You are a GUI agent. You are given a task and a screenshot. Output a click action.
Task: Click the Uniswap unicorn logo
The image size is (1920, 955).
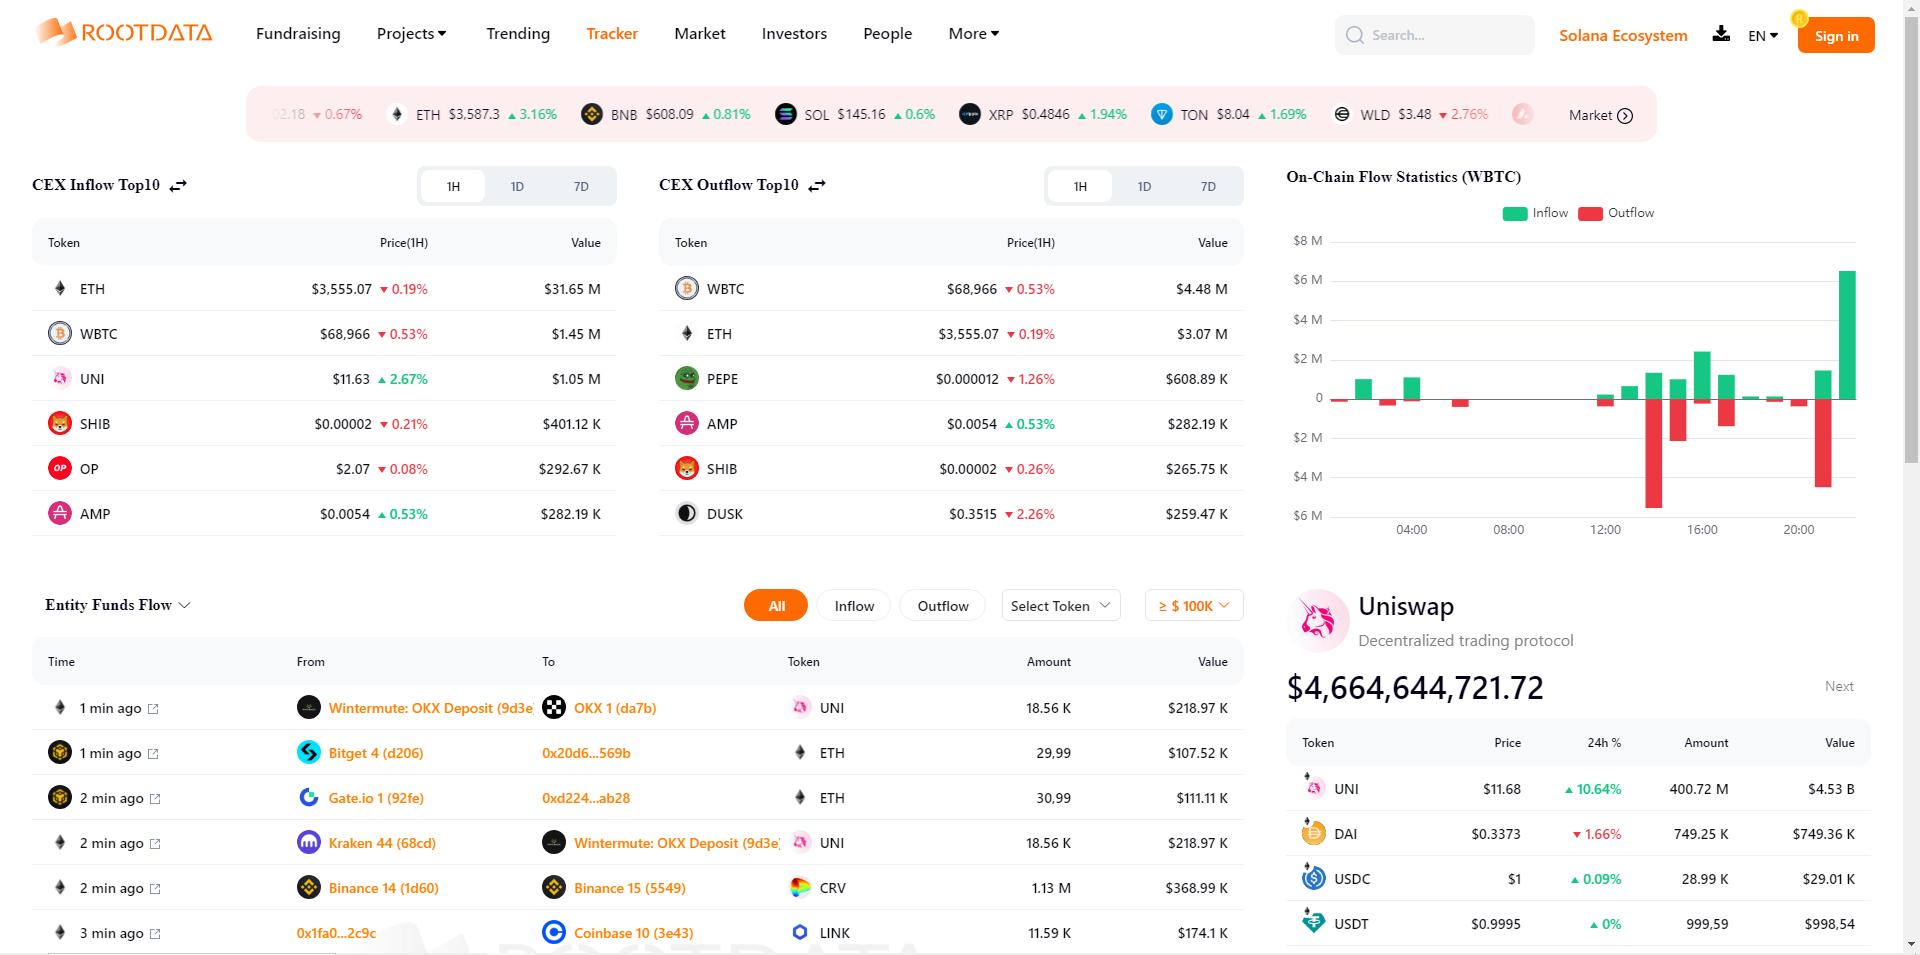[x=1318, y=620]
